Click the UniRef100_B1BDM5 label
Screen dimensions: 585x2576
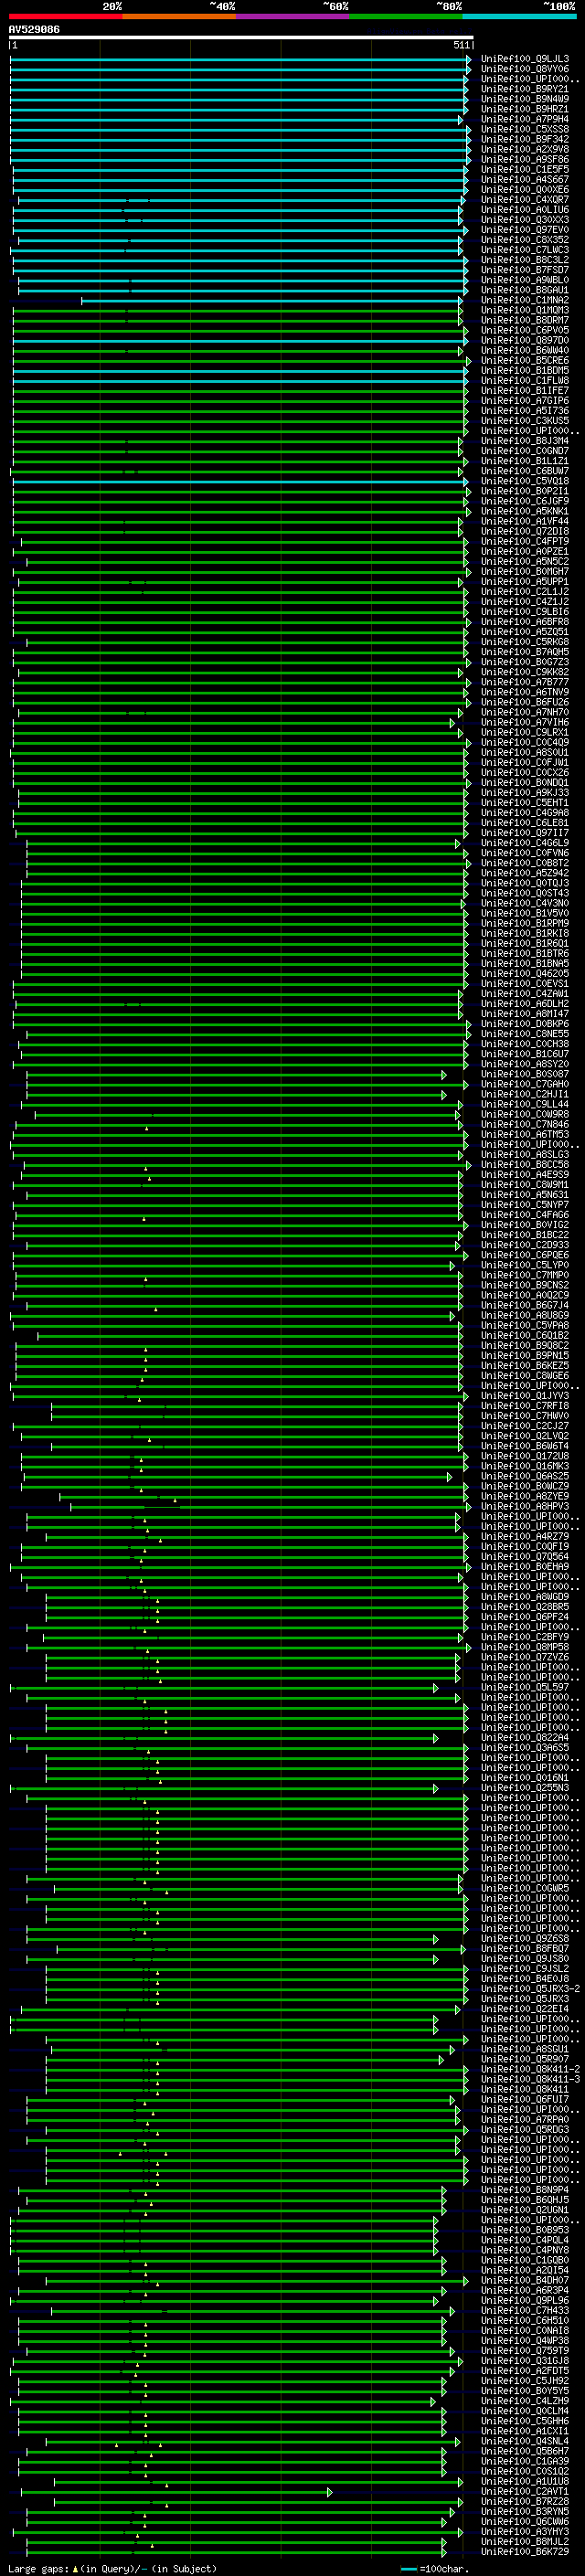click(525, 371)
